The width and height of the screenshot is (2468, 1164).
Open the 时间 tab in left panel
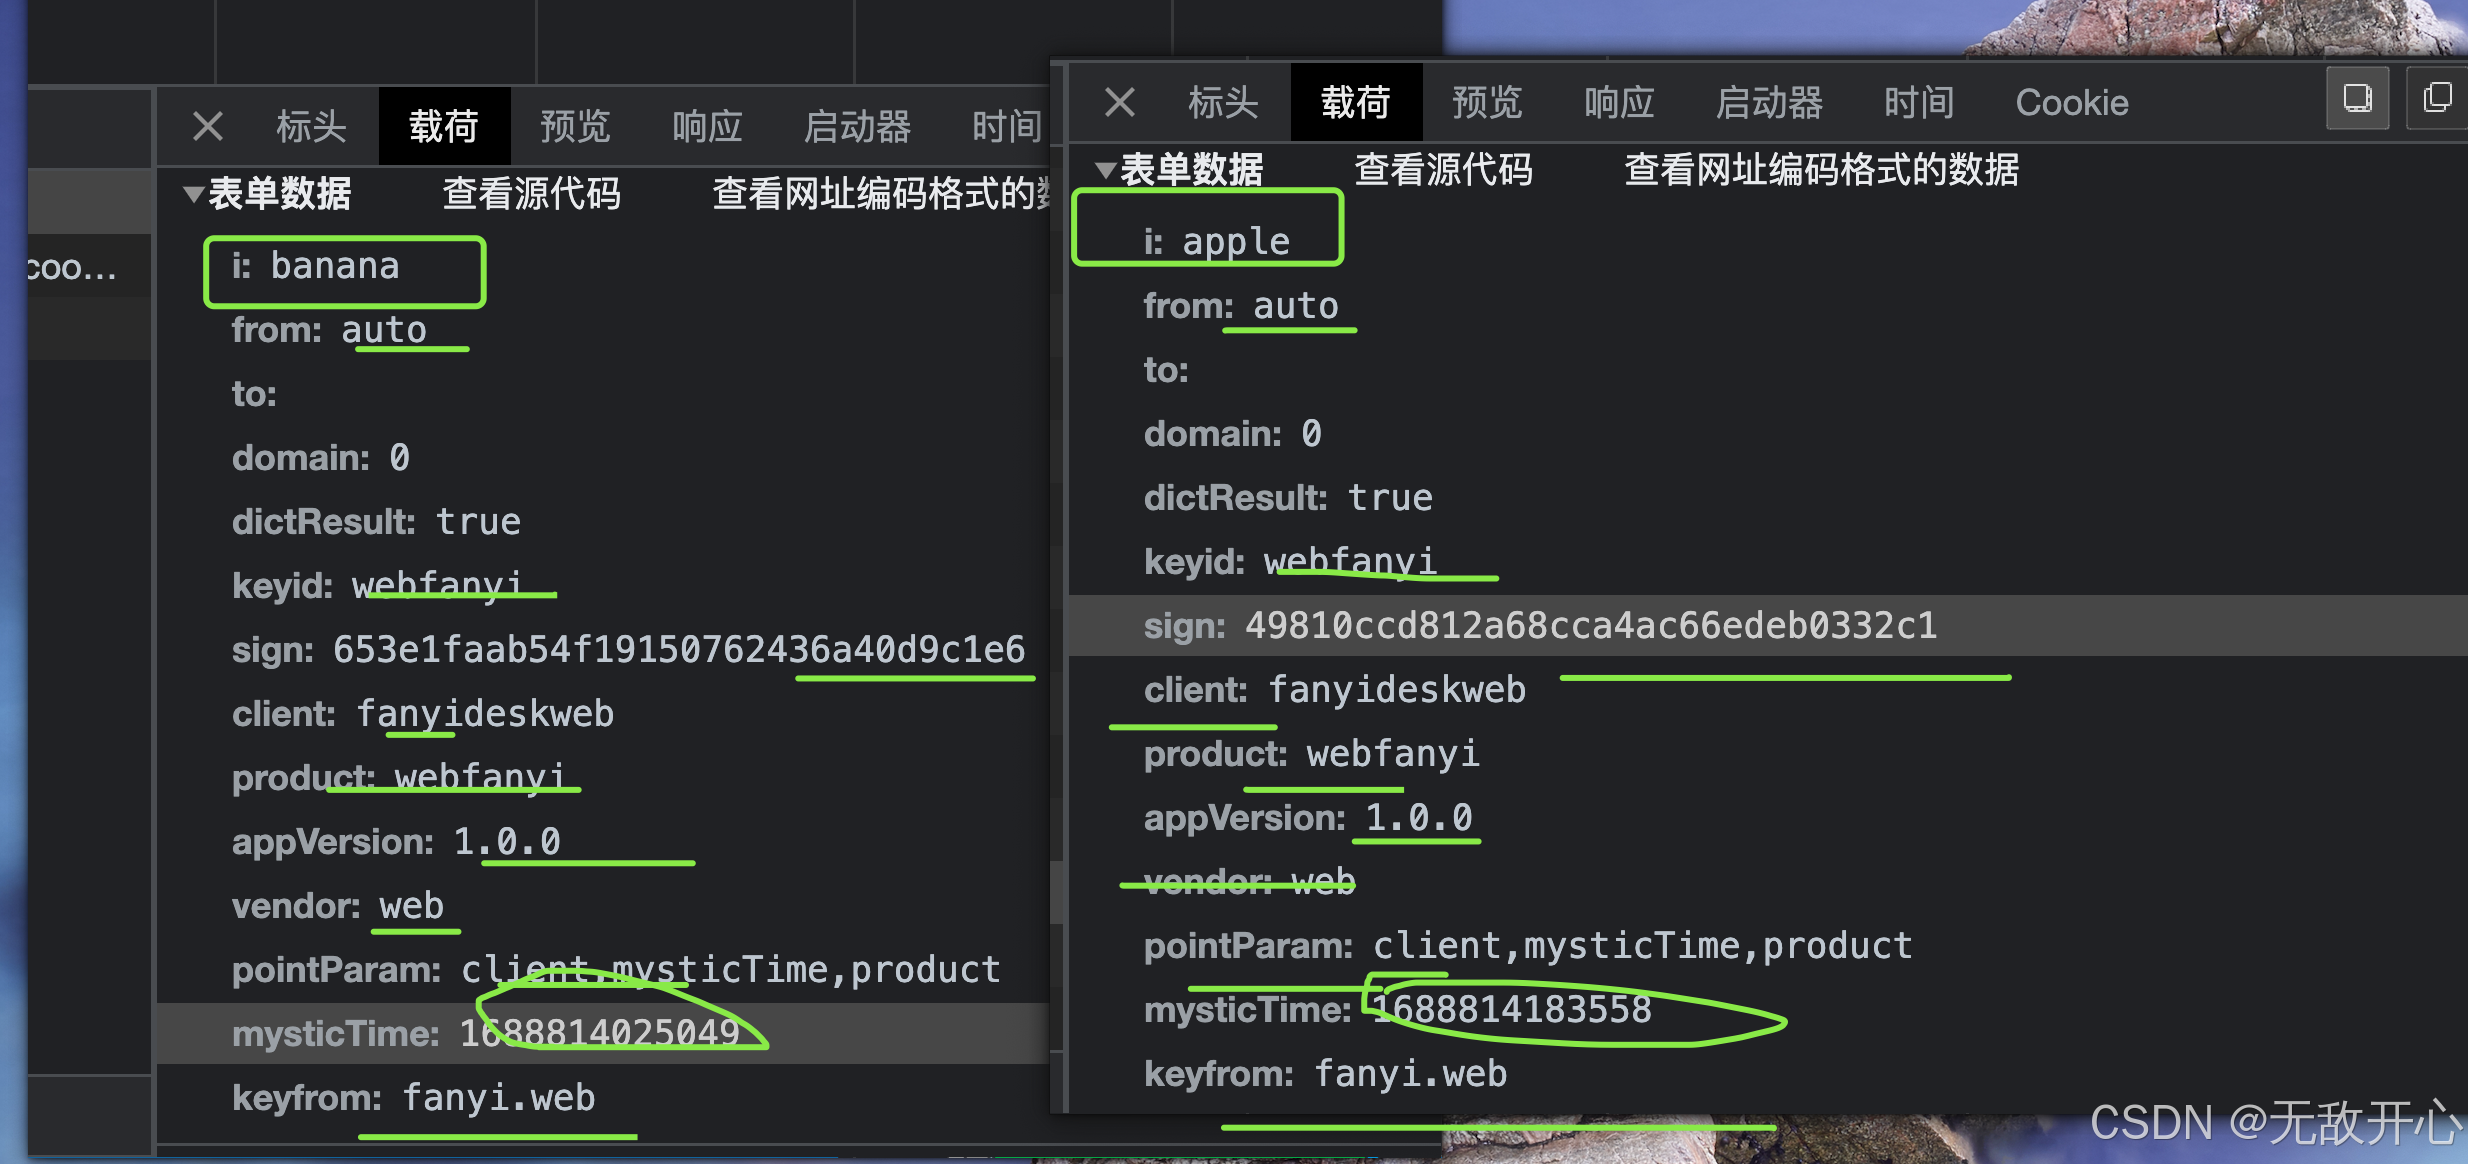[1007, 126]
